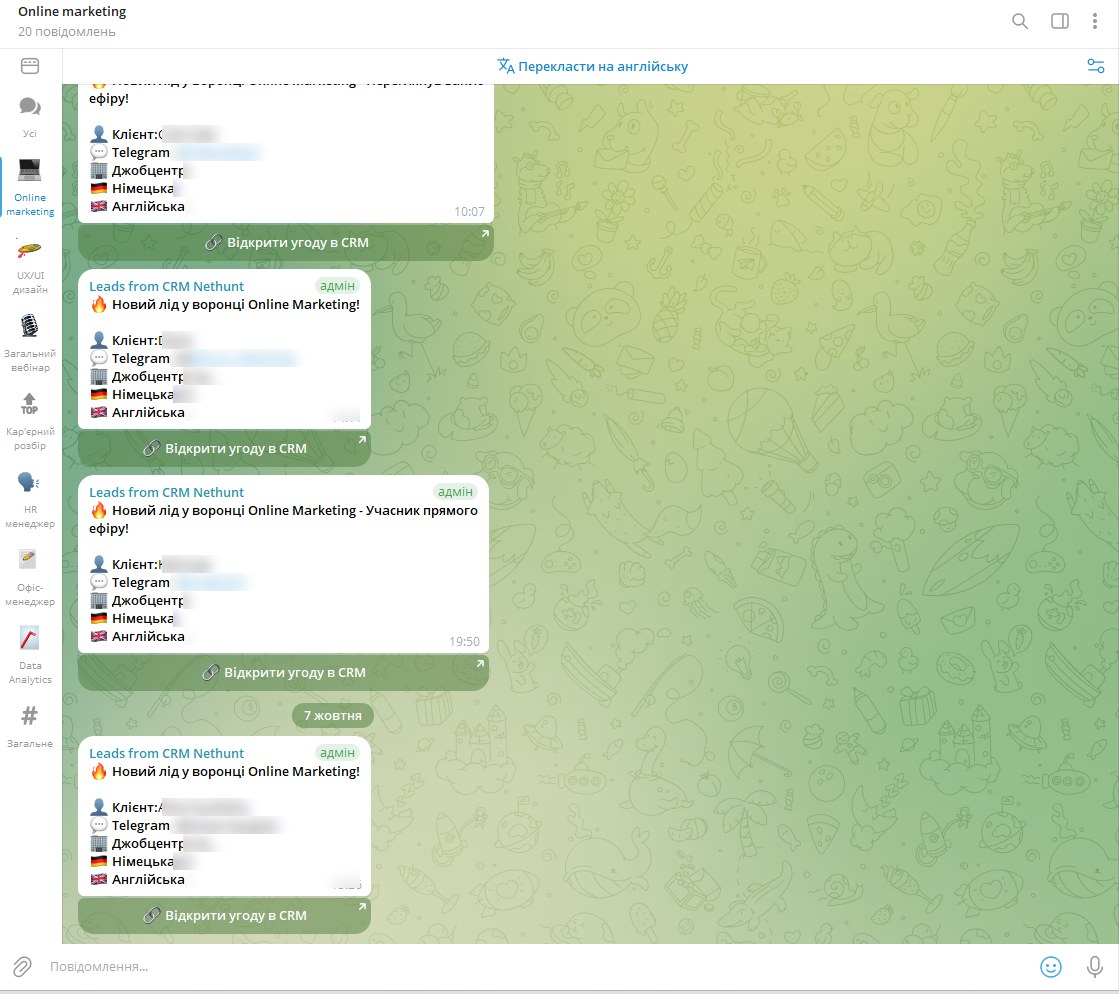
Task: Open translation settings in the translate bar
Action: coord(1095,66)
